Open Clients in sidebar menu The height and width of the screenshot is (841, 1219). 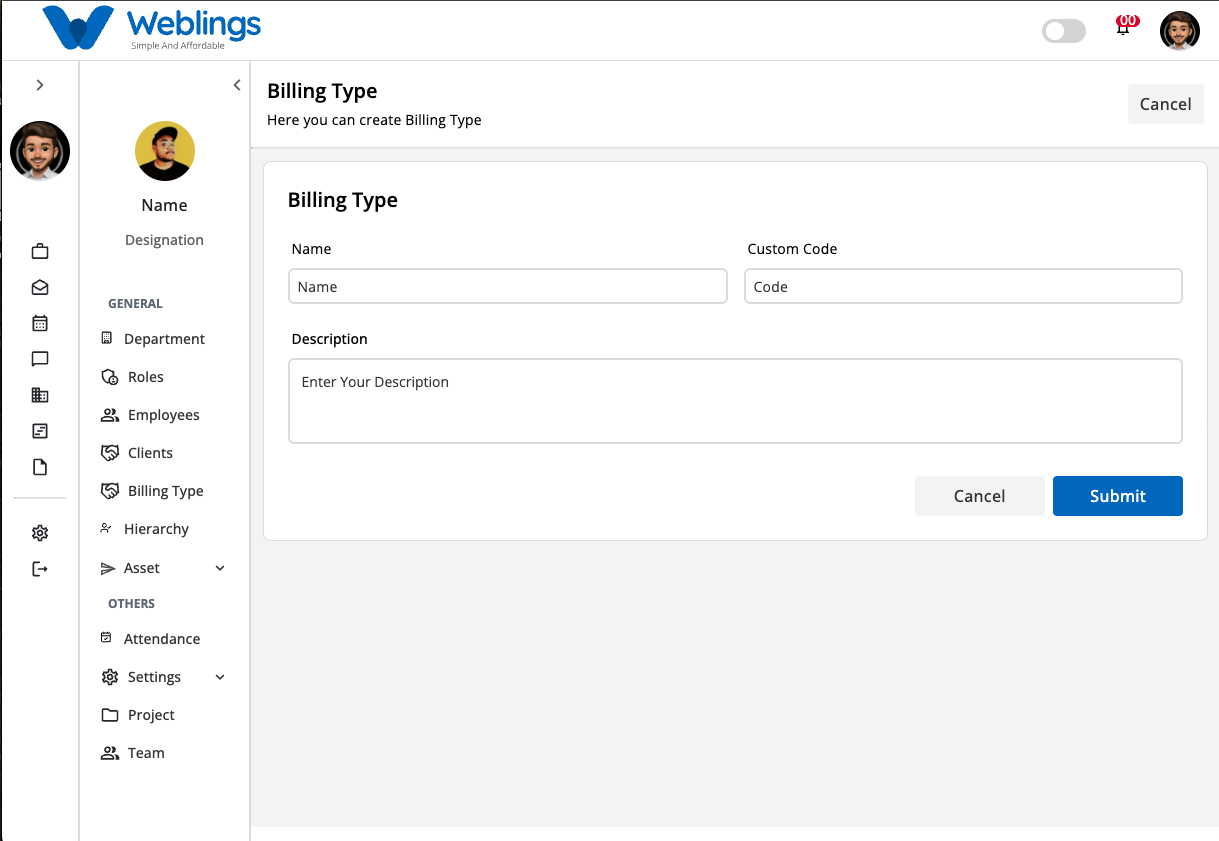(x=150, y=453)
